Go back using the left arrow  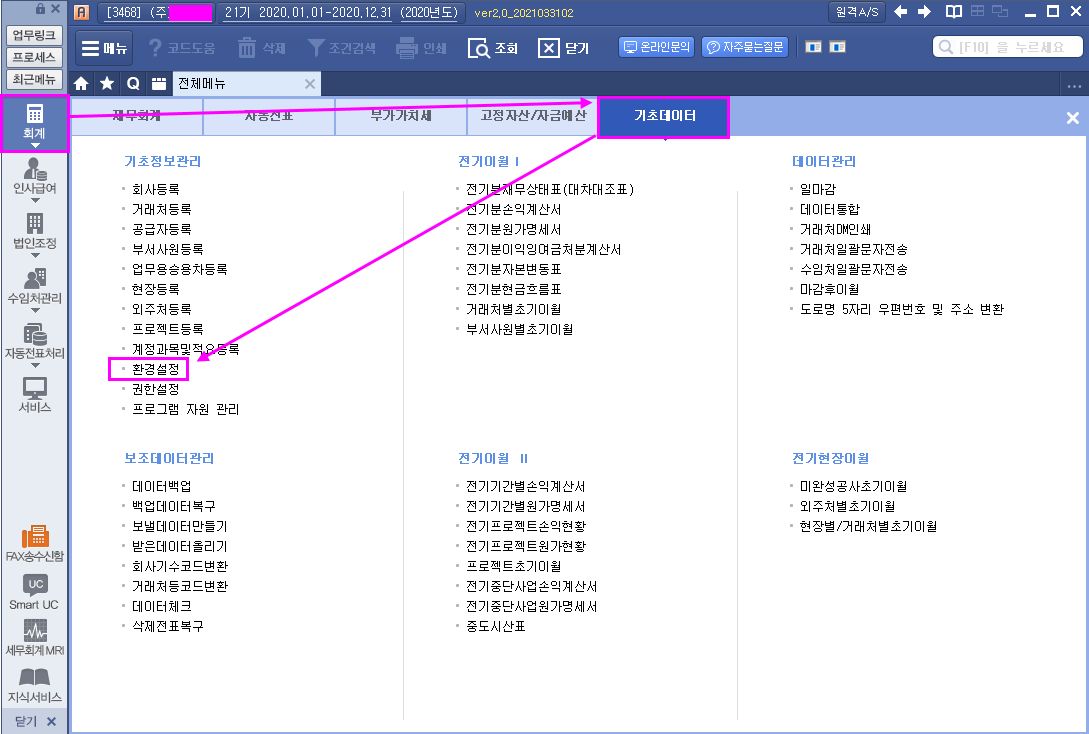pos(900,12)
